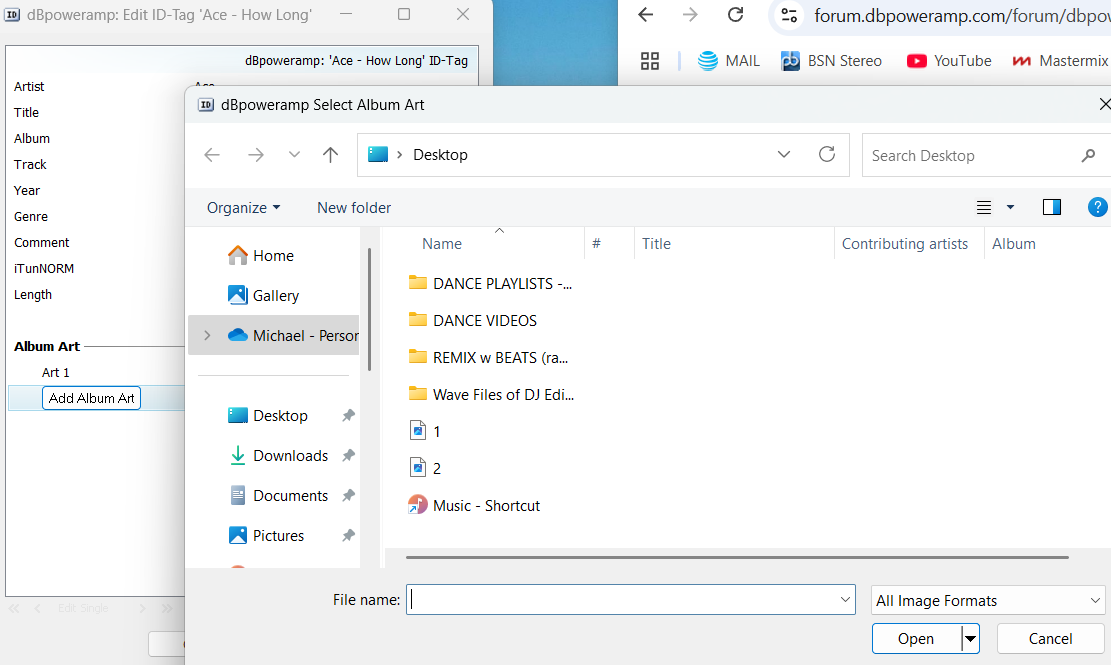The width and height of the screenshot is (1111, 665).
Task: Select the DANCE VIDEOS folder
Action: (x=473, y=321)
